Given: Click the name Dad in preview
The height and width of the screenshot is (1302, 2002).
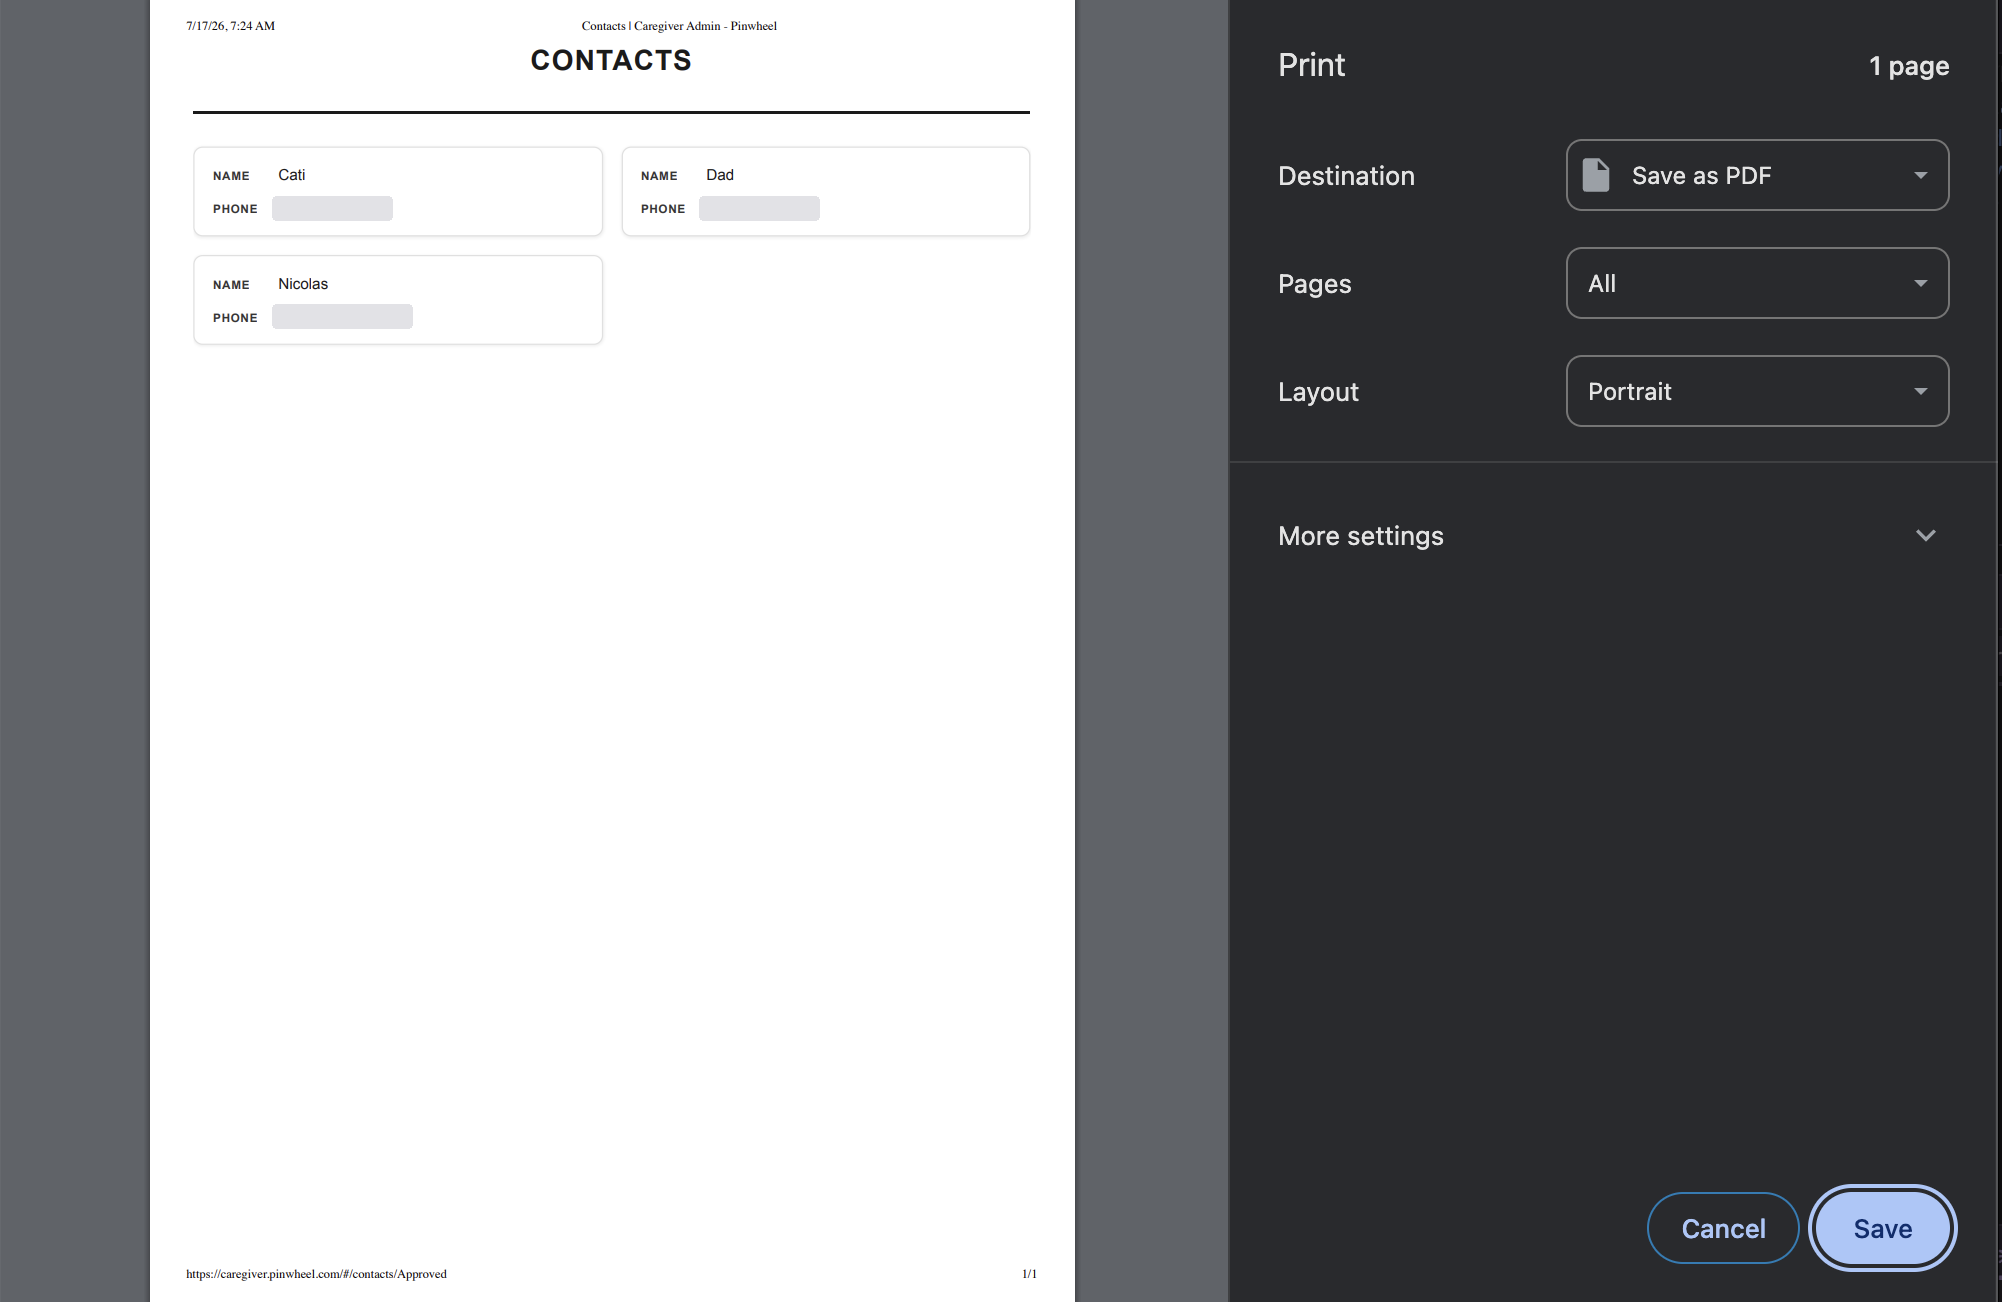Looking at the screenshot, I should pos(720,175).
